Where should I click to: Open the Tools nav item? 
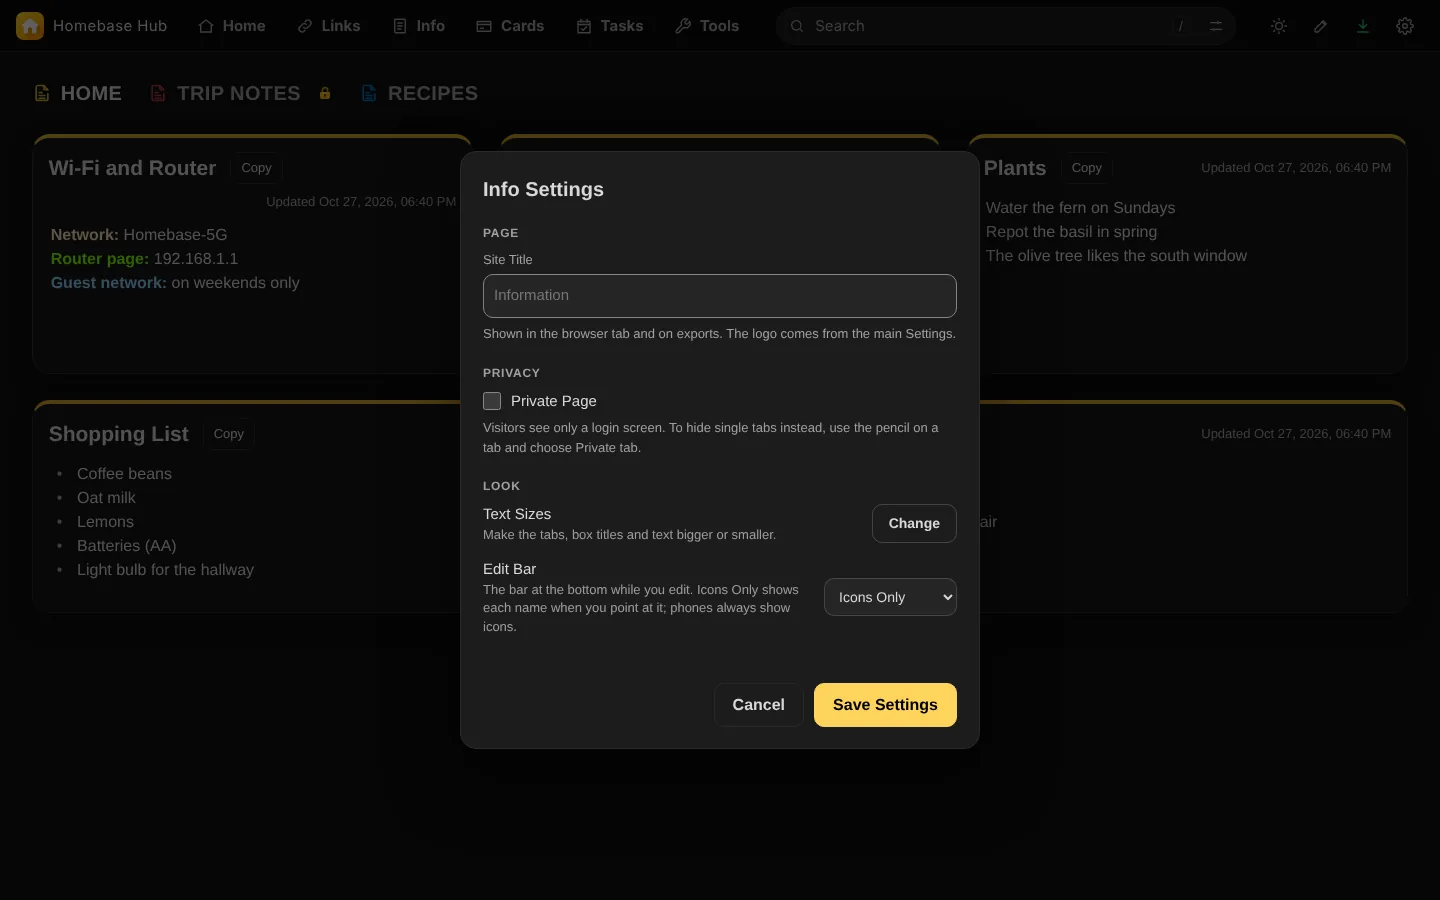[x=707, y=26]
